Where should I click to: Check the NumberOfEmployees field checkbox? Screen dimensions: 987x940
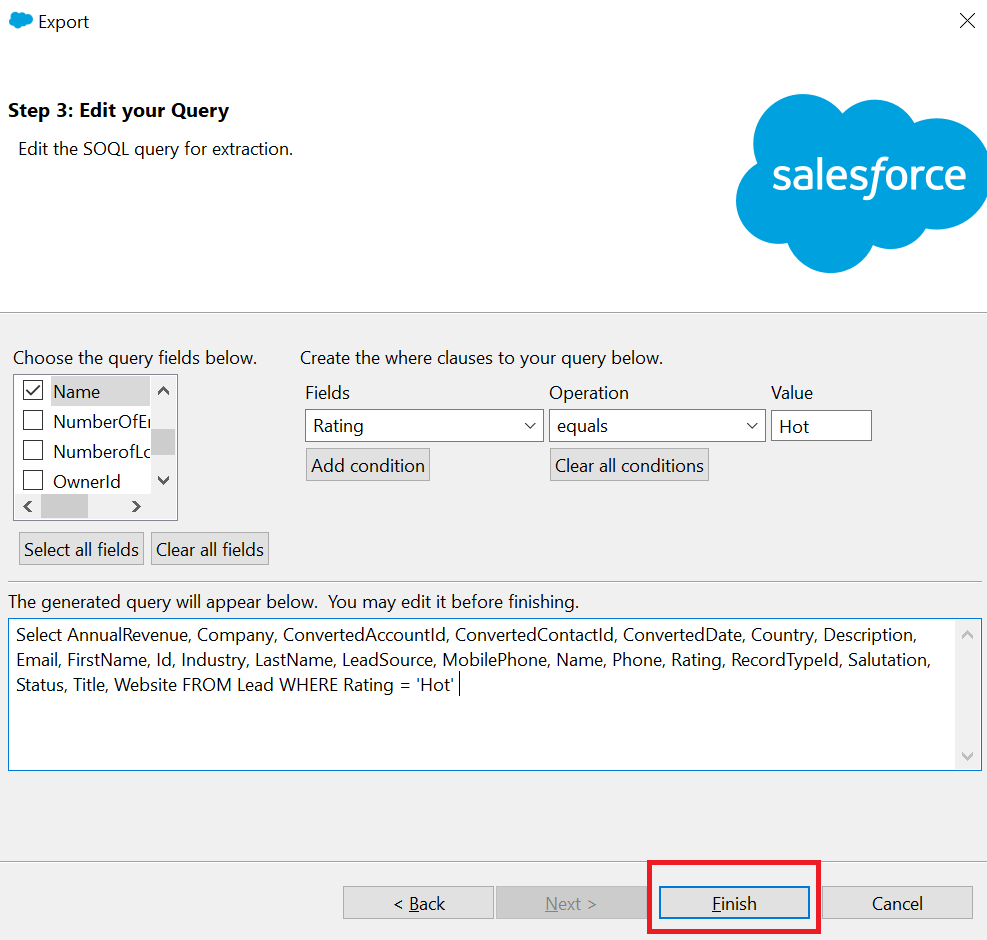pos(33,421)
